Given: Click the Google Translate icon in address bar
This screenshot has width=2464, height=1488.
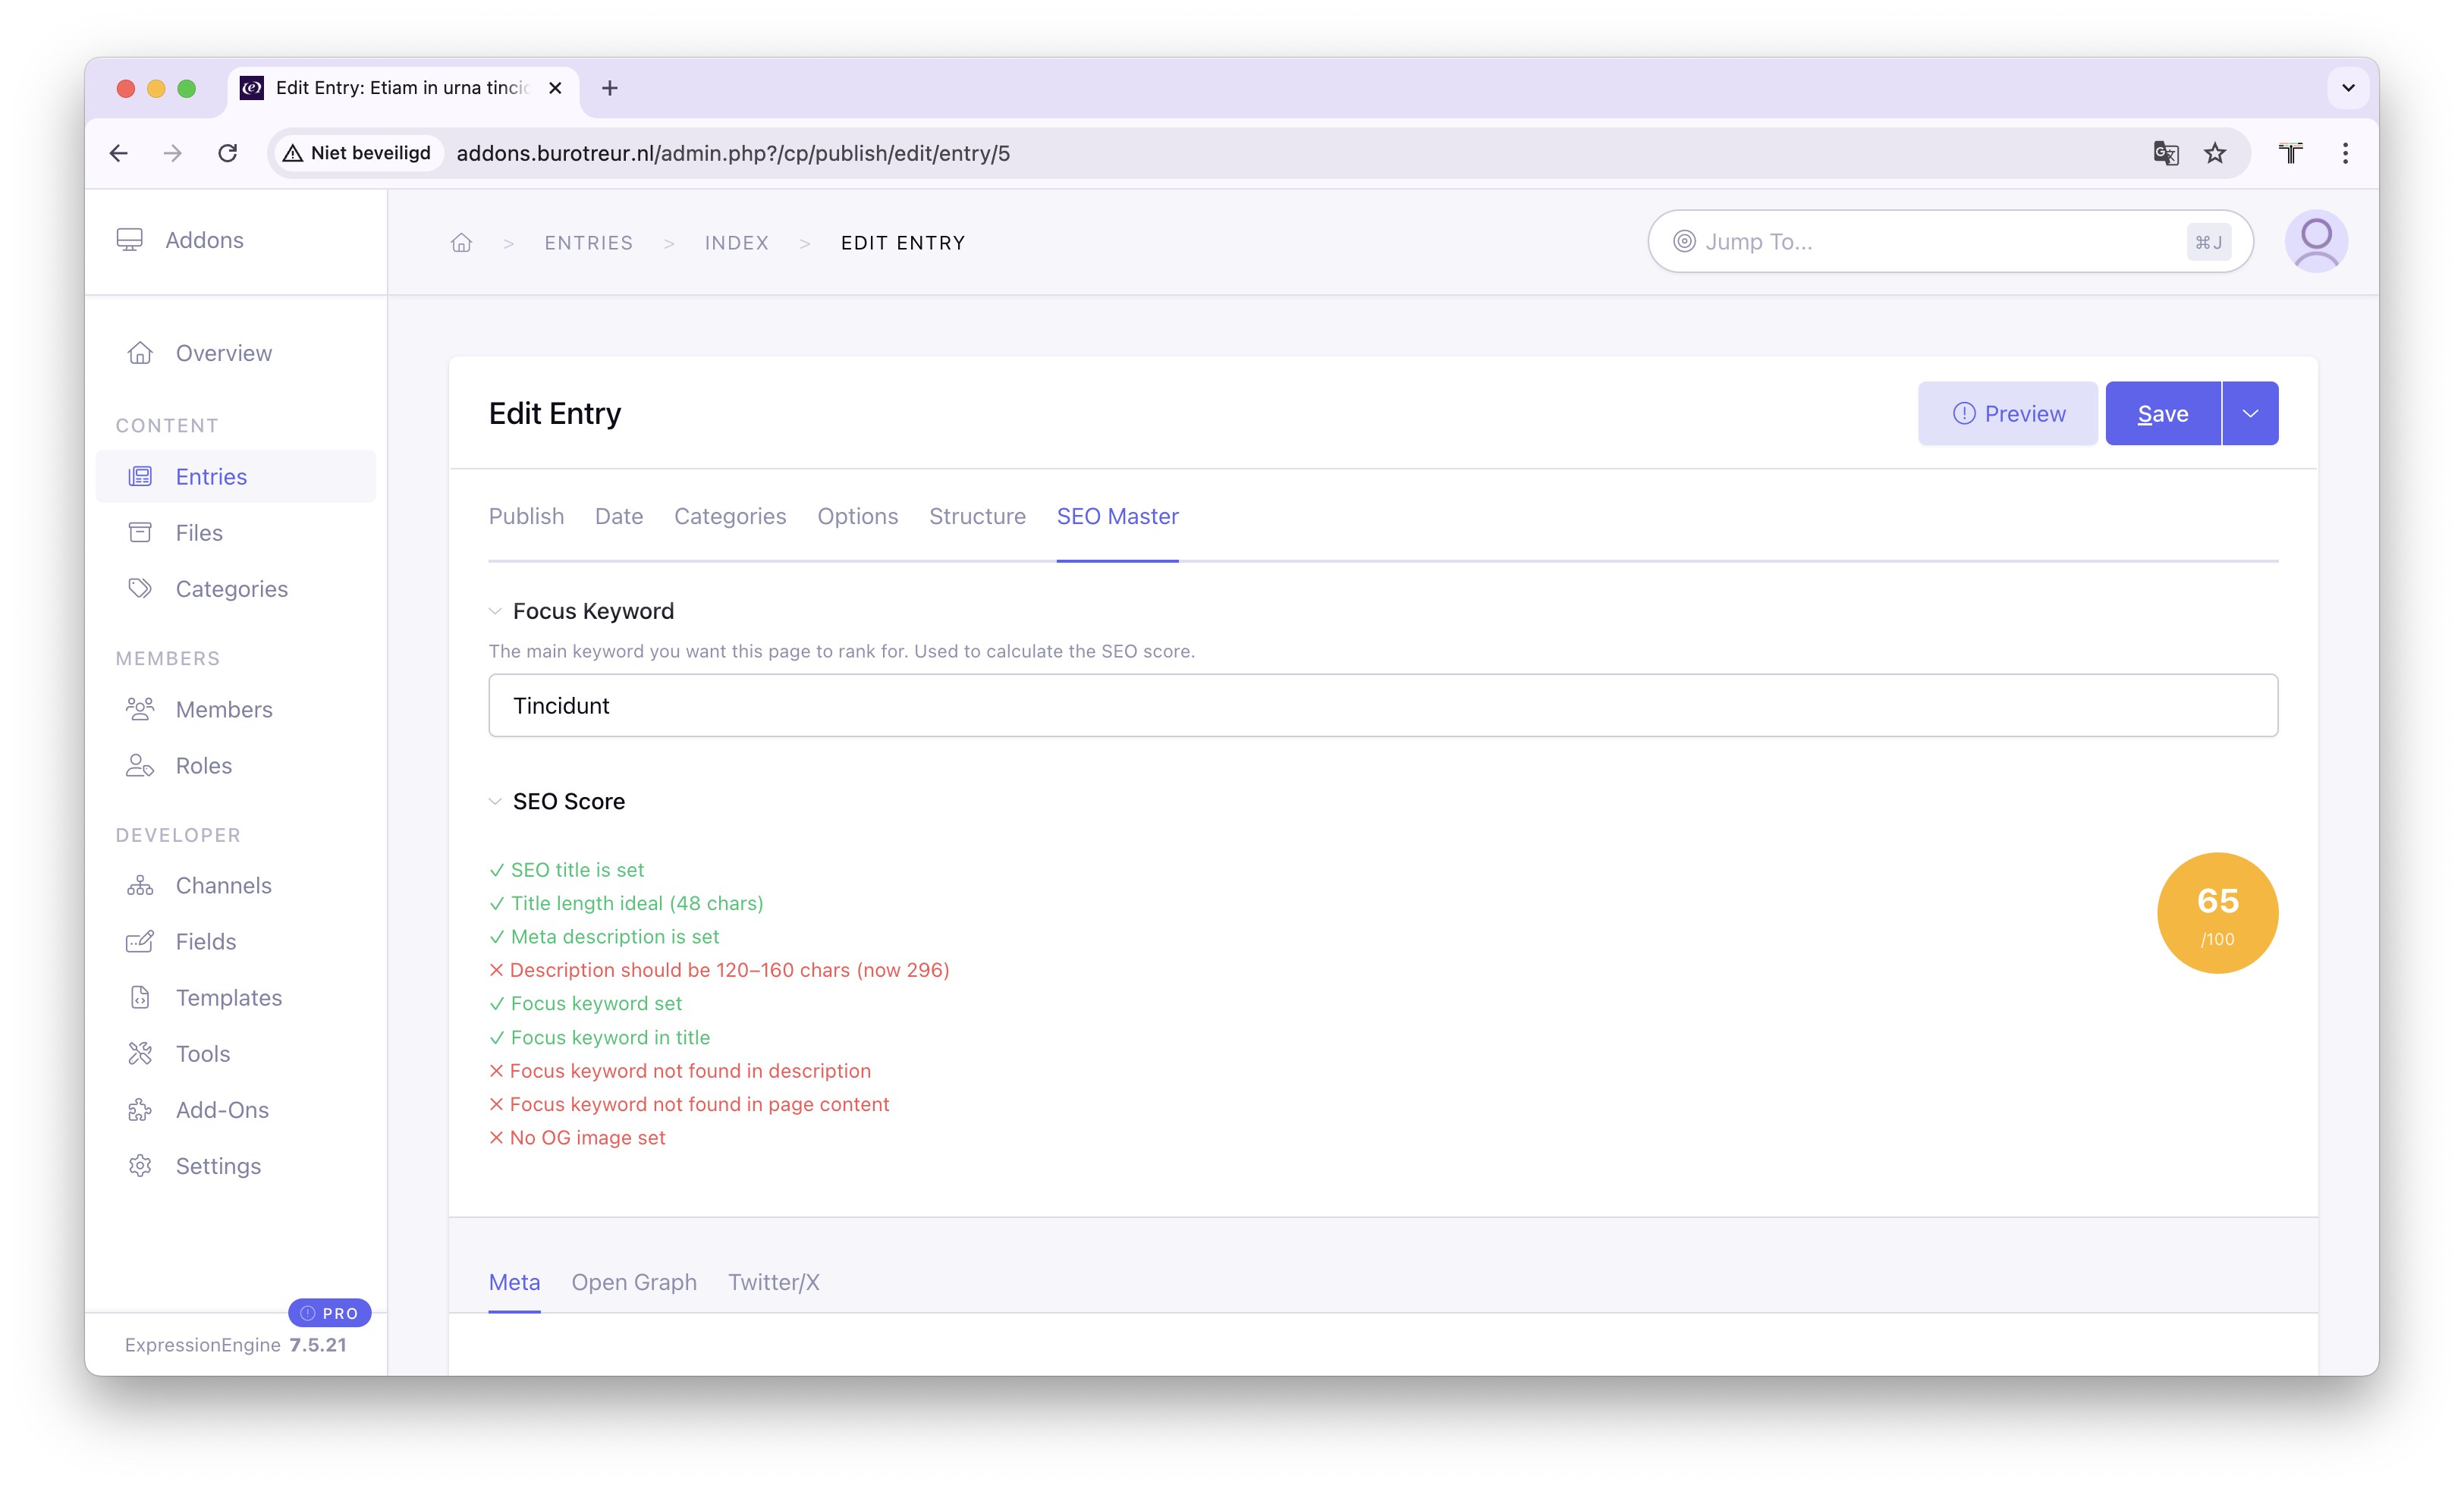Looking at the screenshot, I should point(2165,153).
